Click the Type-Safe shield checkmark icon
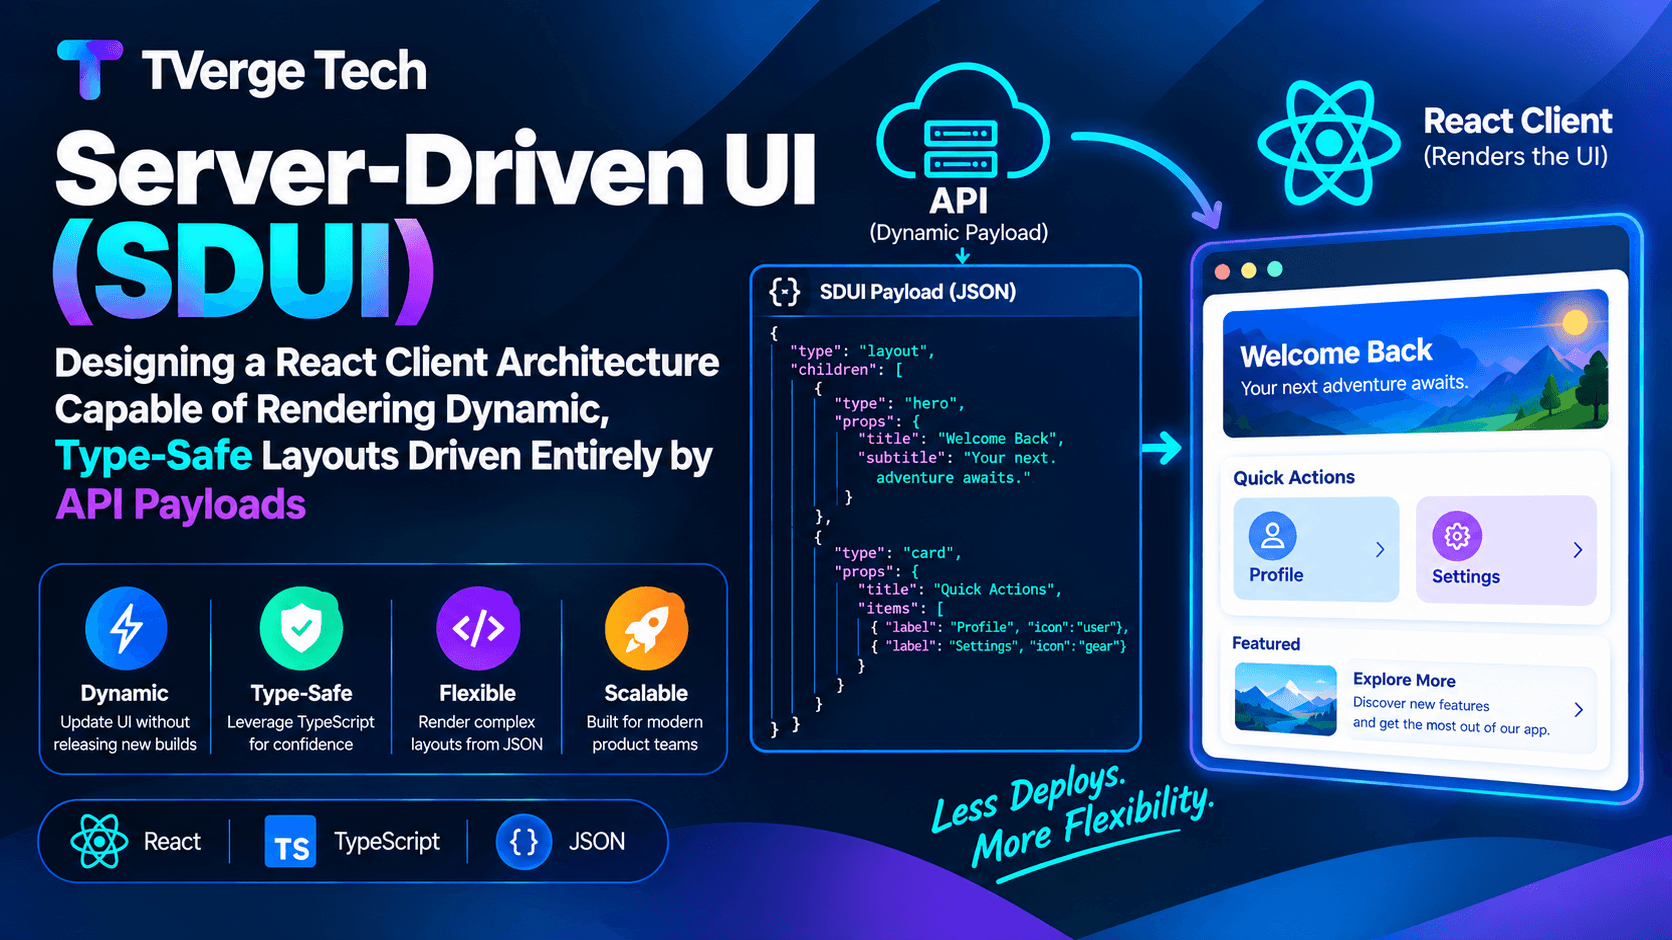The height and width of the screenshot is (940, 1672). coord(301,628)
